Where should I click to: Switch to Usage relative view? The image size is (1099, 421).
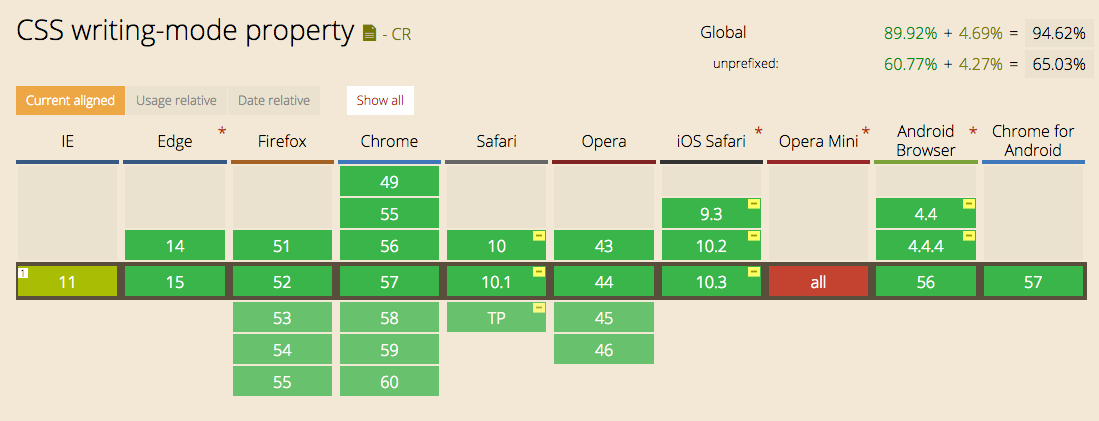pos(176,100)
